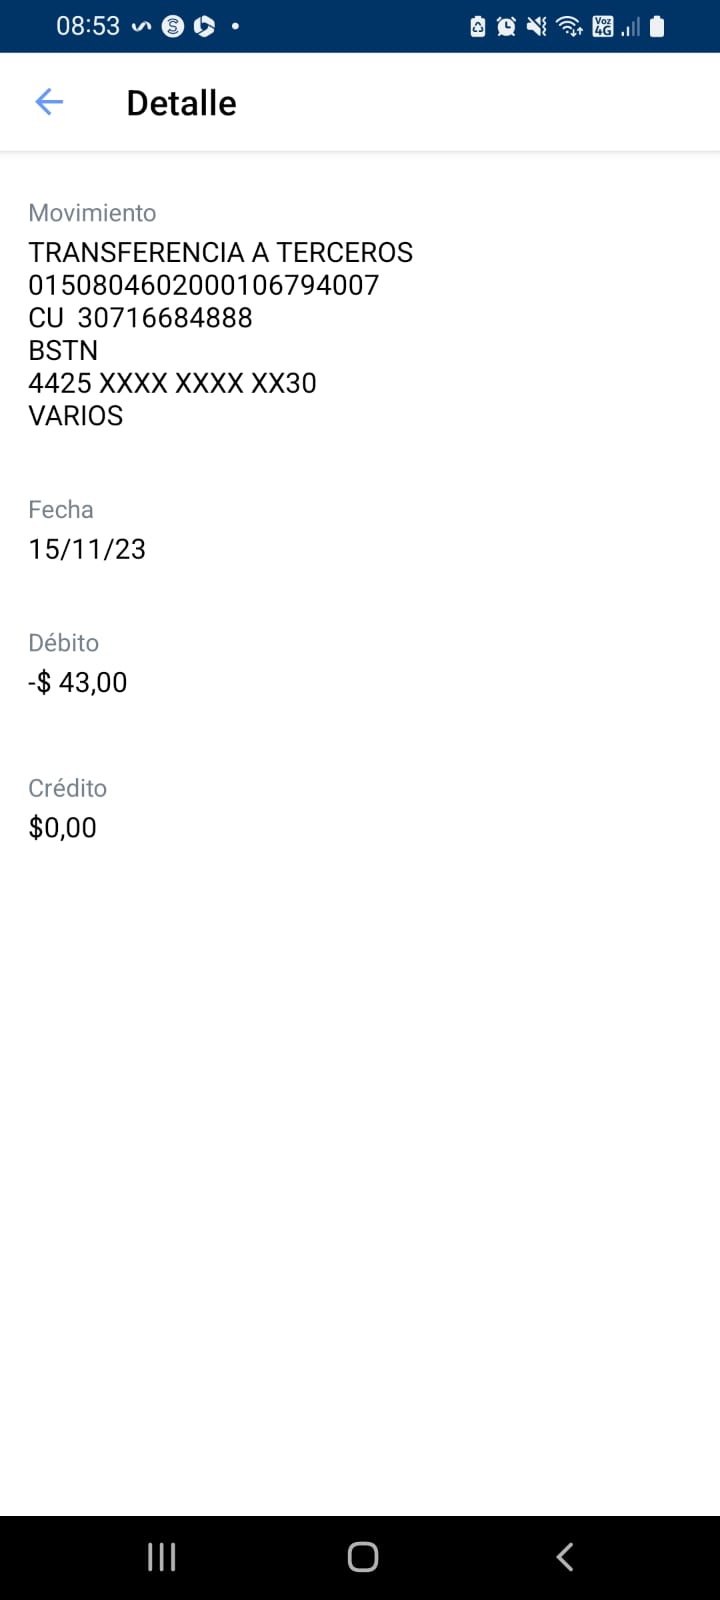Viewport: 720px width, 1600px height.
Task: Tap the battery saver recycle icon
Action: 478,27
